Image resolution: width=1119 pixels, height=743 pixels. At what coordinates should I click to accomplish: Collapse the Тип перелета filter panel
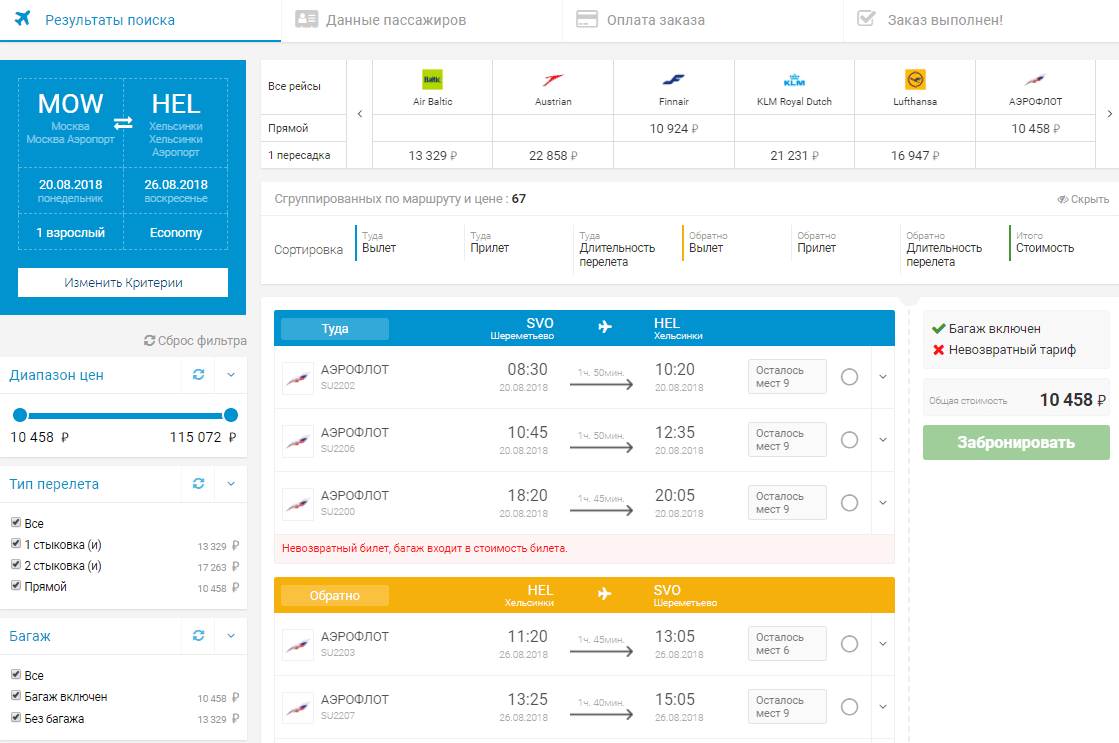pos(231,484)
